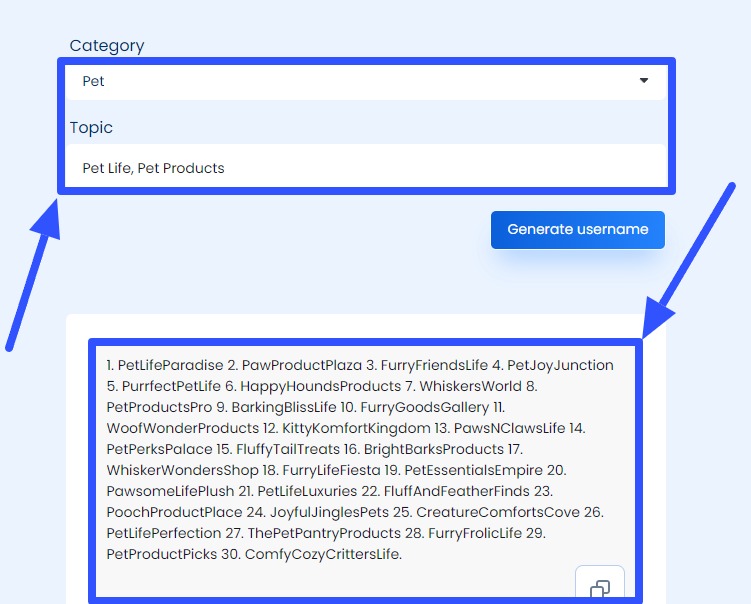
Task: Click the JoyfulJinglesPets username
Action: pyautogui.click(x=329, y=512)
